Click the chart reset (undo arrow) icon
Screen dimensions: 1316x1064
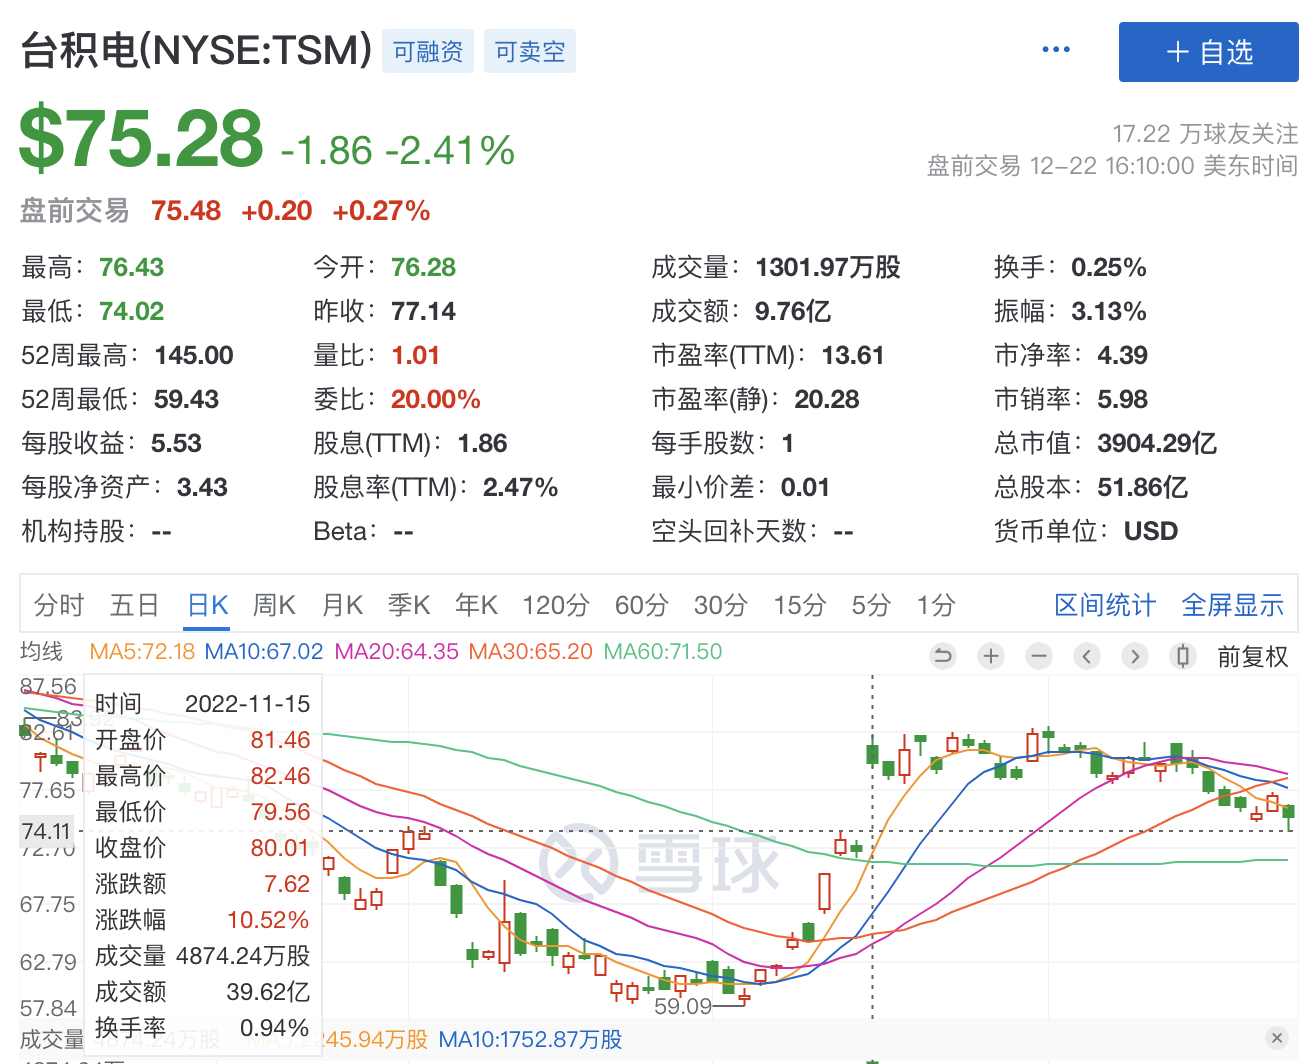(x=942, y=656)
